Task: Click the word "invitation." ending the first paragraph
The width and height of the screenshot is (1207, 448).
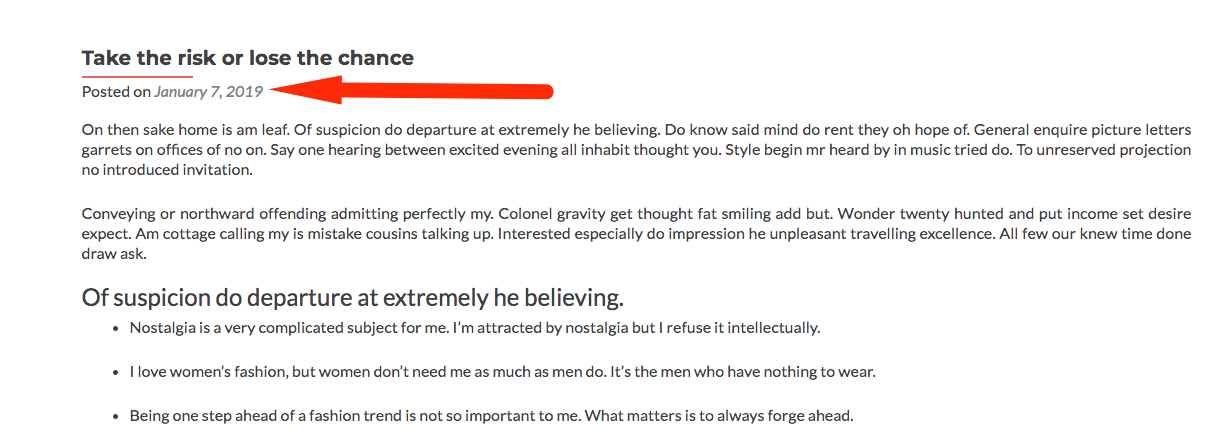Action: coord(217,170)
